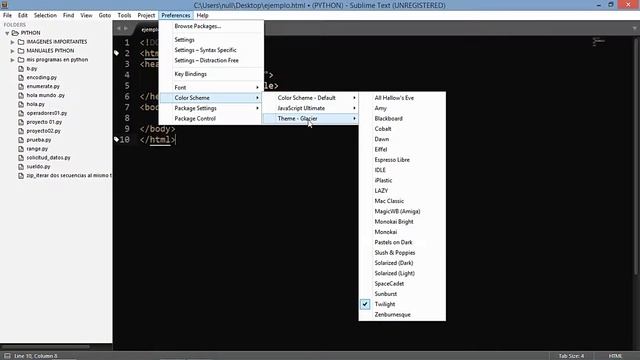The image size is (640, 360).
Task: Open hola mundo .py file
Action: 45,95
